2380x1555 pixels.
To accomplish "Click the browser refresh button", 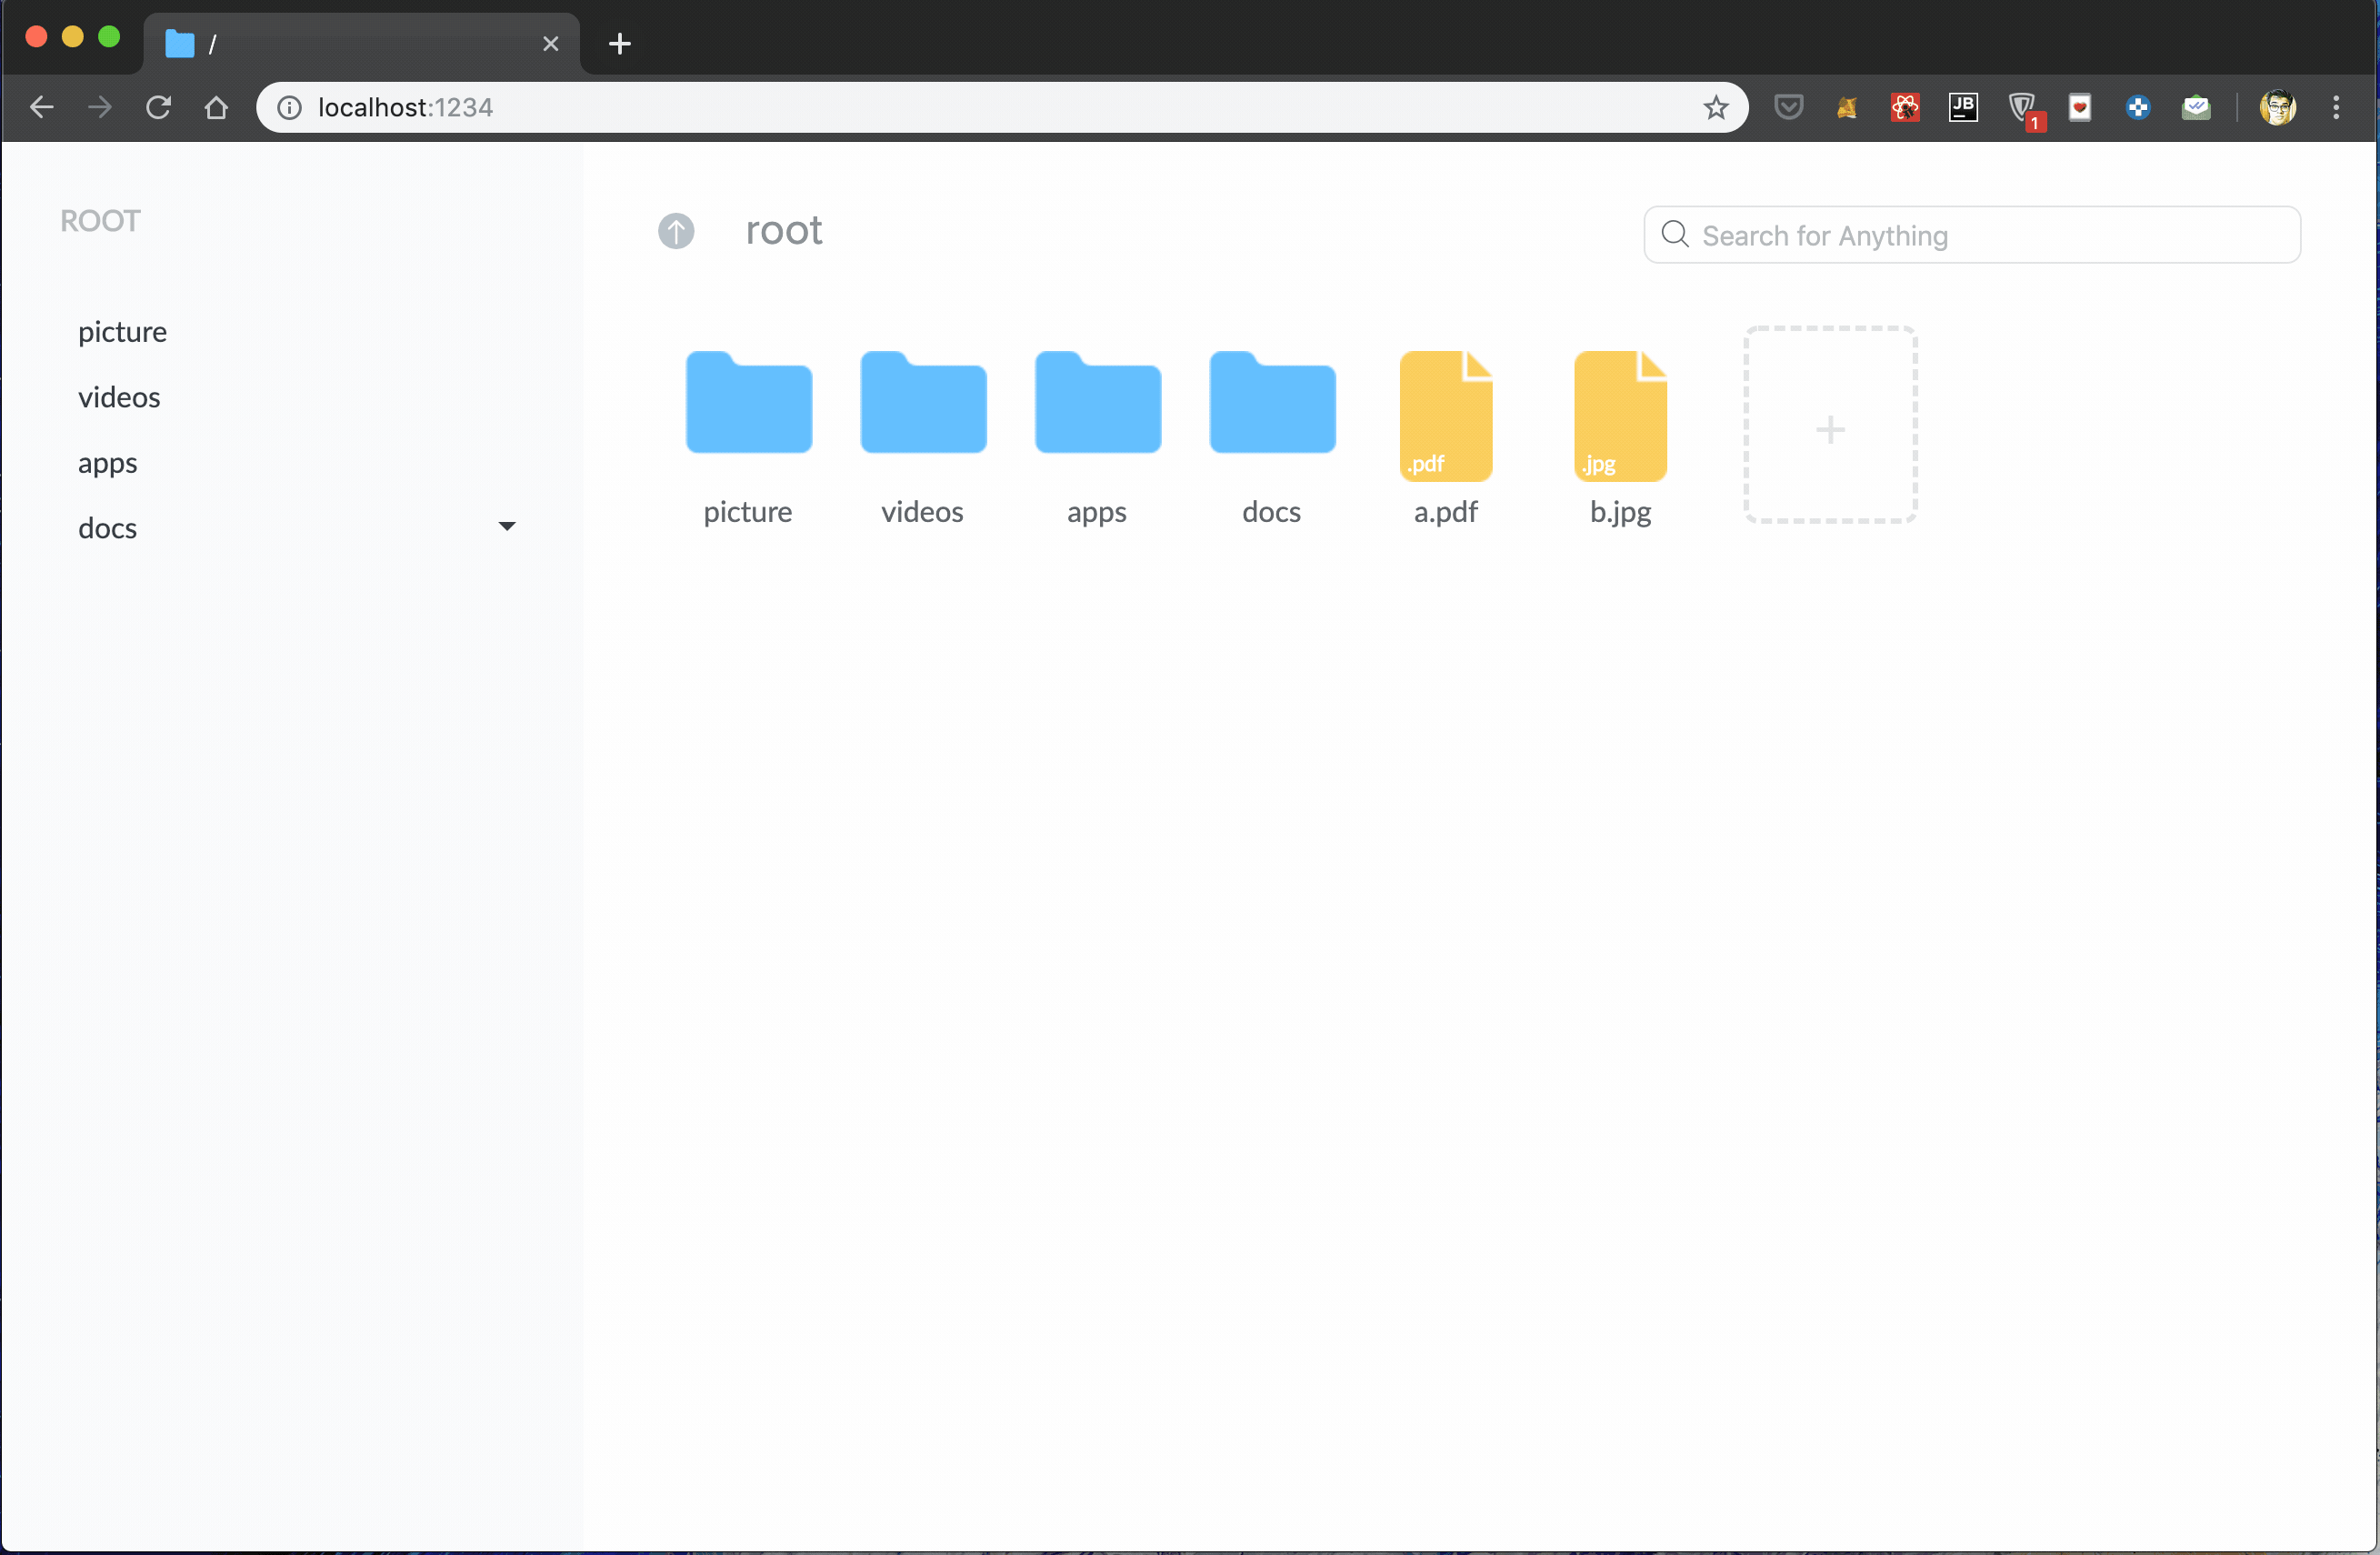I will click(x=158, y=107).
